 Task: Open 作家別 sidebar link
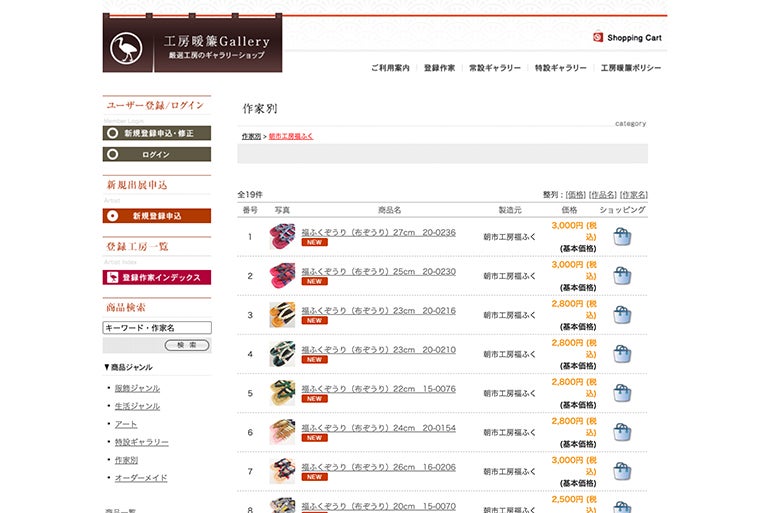[x=126, y=460]
